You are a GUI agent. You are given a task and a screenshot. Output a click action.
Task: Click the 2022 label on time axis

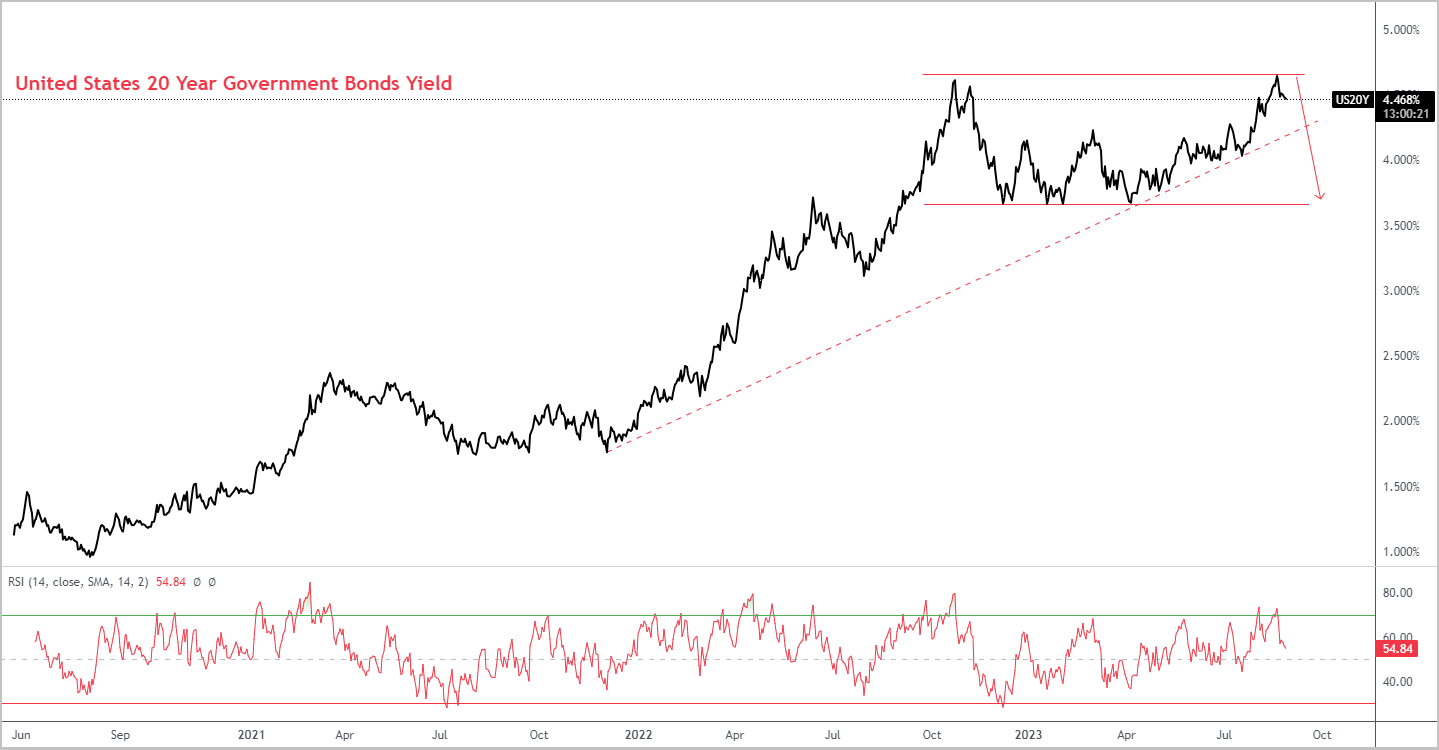(x=639, y=735)
